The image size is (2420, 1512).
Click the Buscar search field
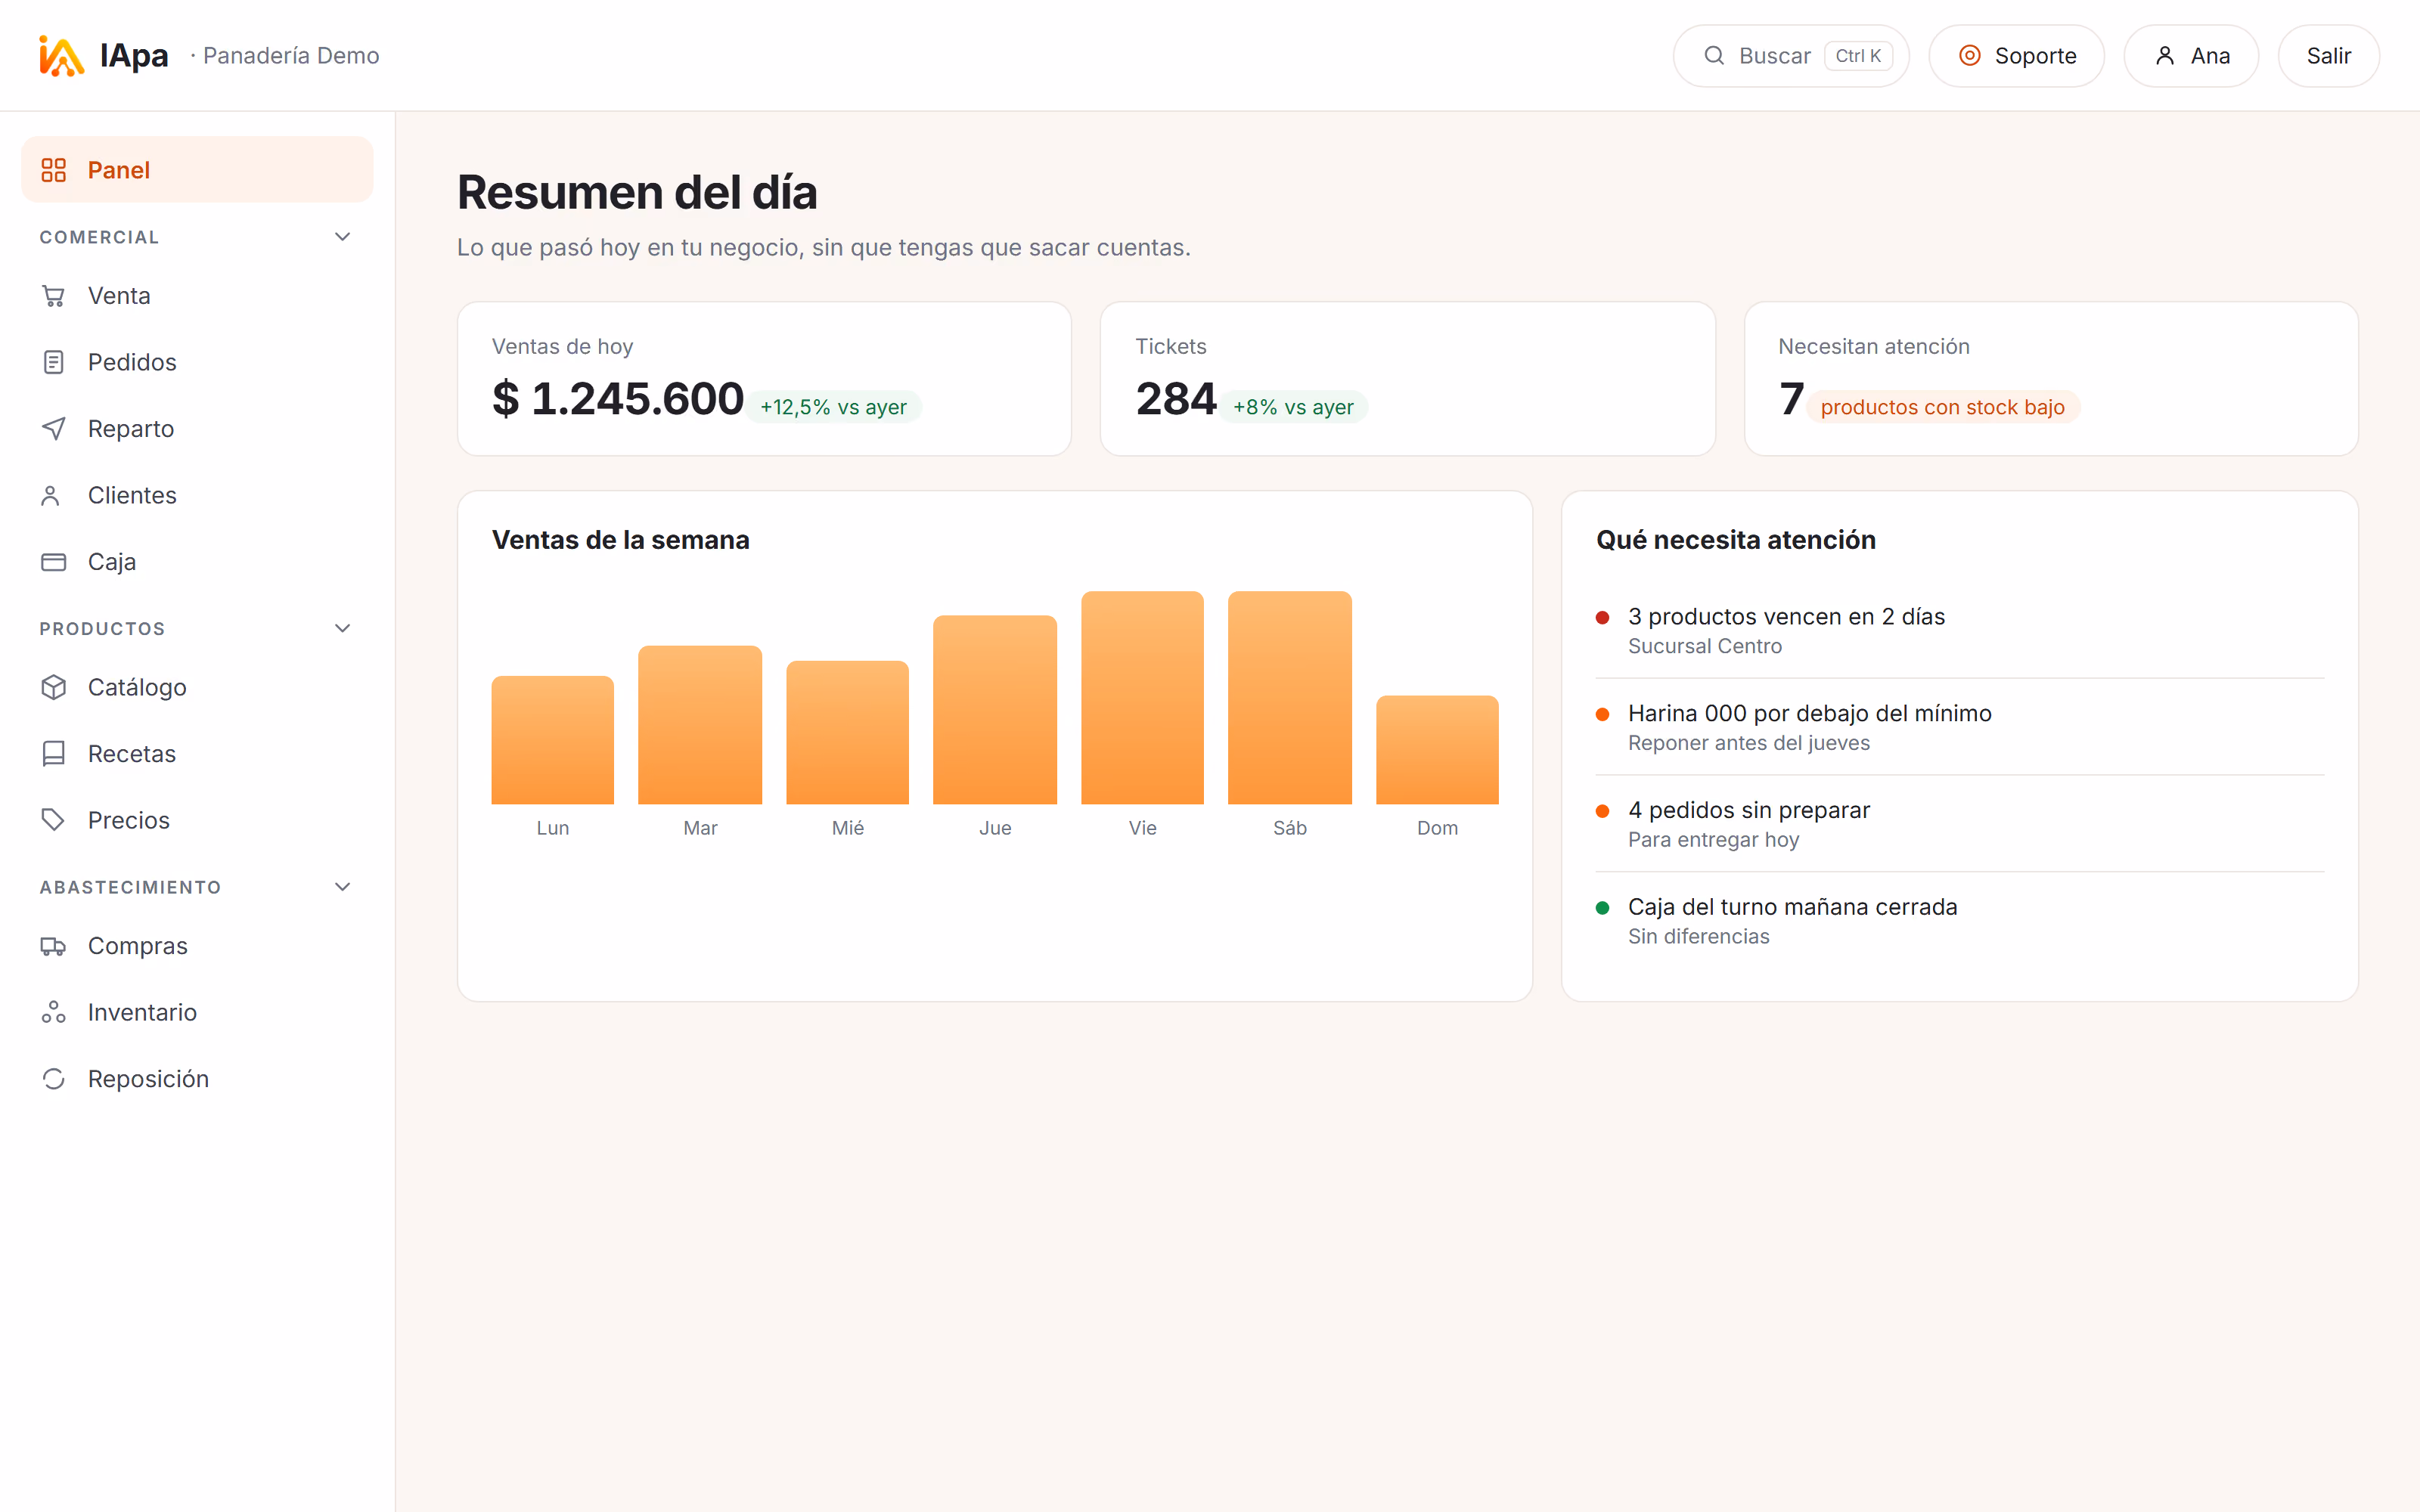pyautogui.click(x=1791, y=56)
